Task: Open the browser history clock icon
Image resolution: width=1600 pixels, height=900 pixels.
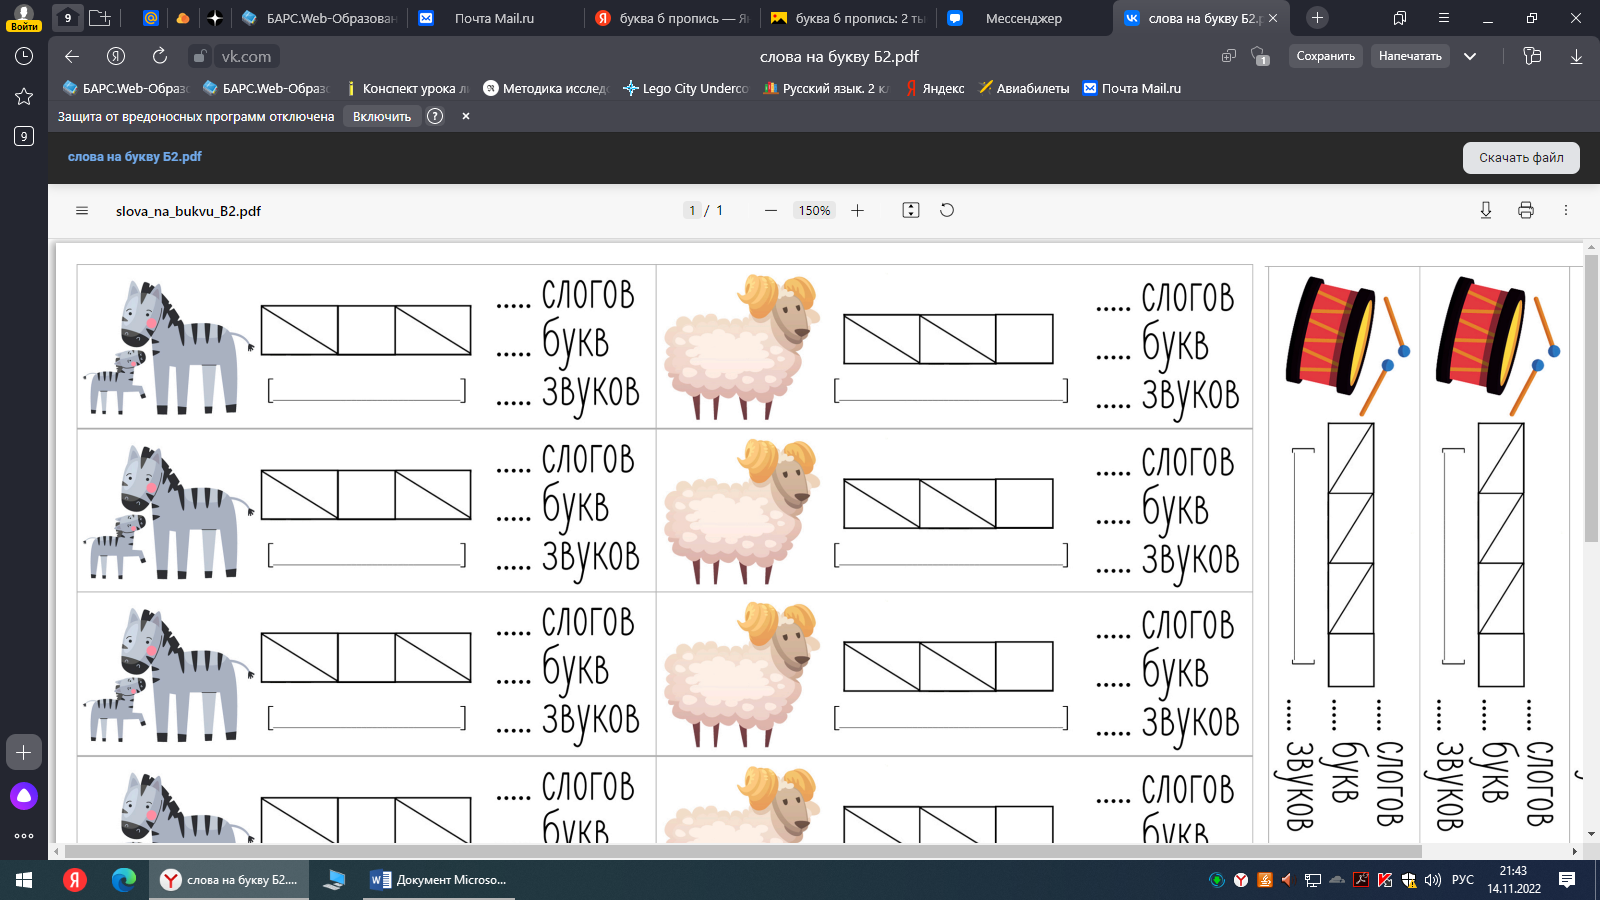Action: point(24,56)
